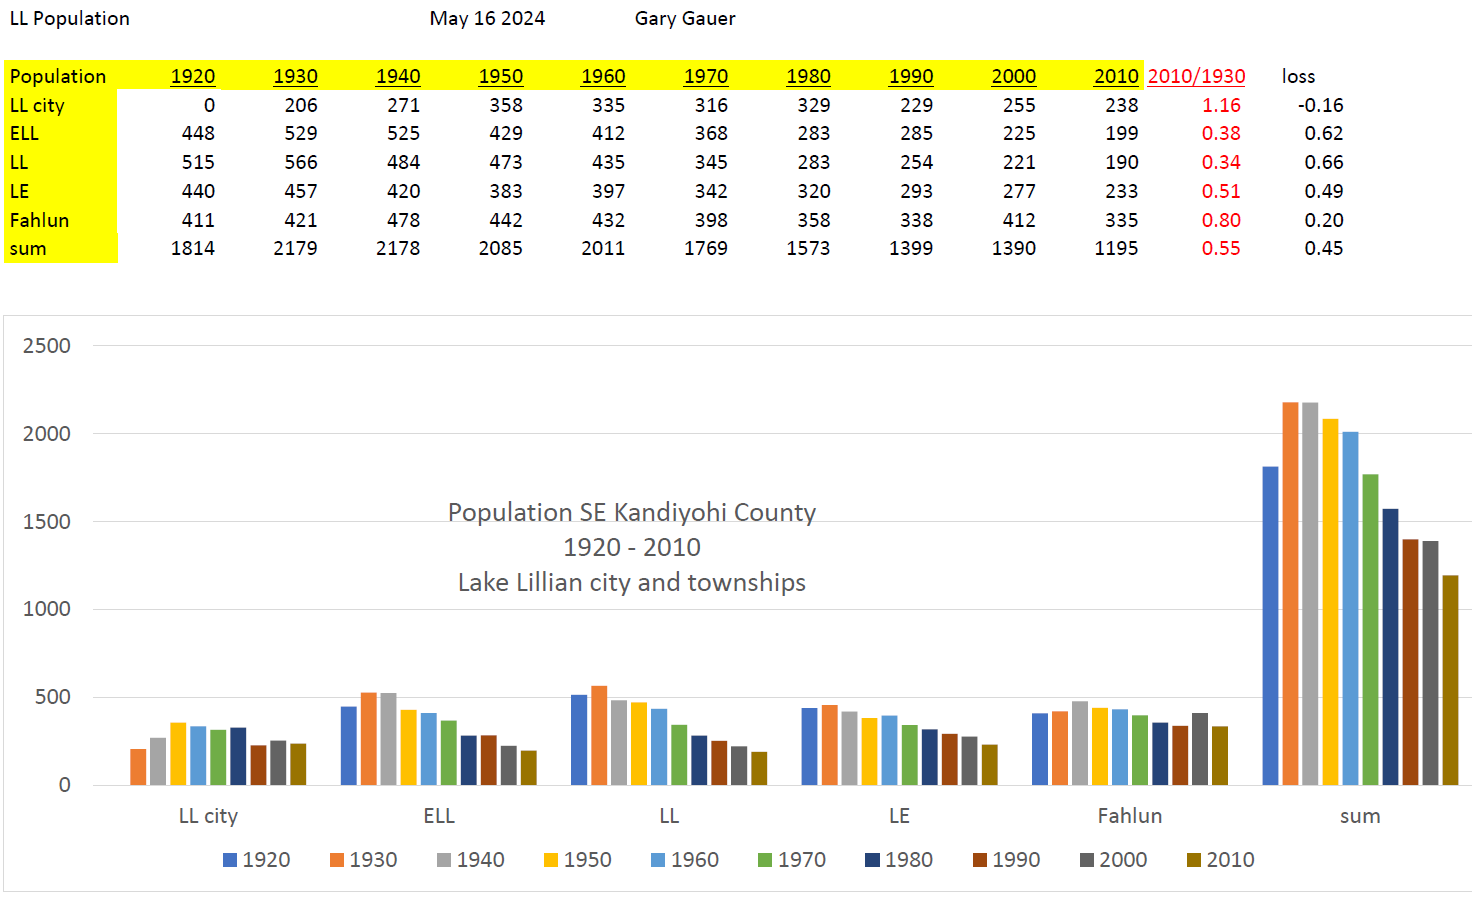Click the orange 1930 legend swatch

coord(336,859)
